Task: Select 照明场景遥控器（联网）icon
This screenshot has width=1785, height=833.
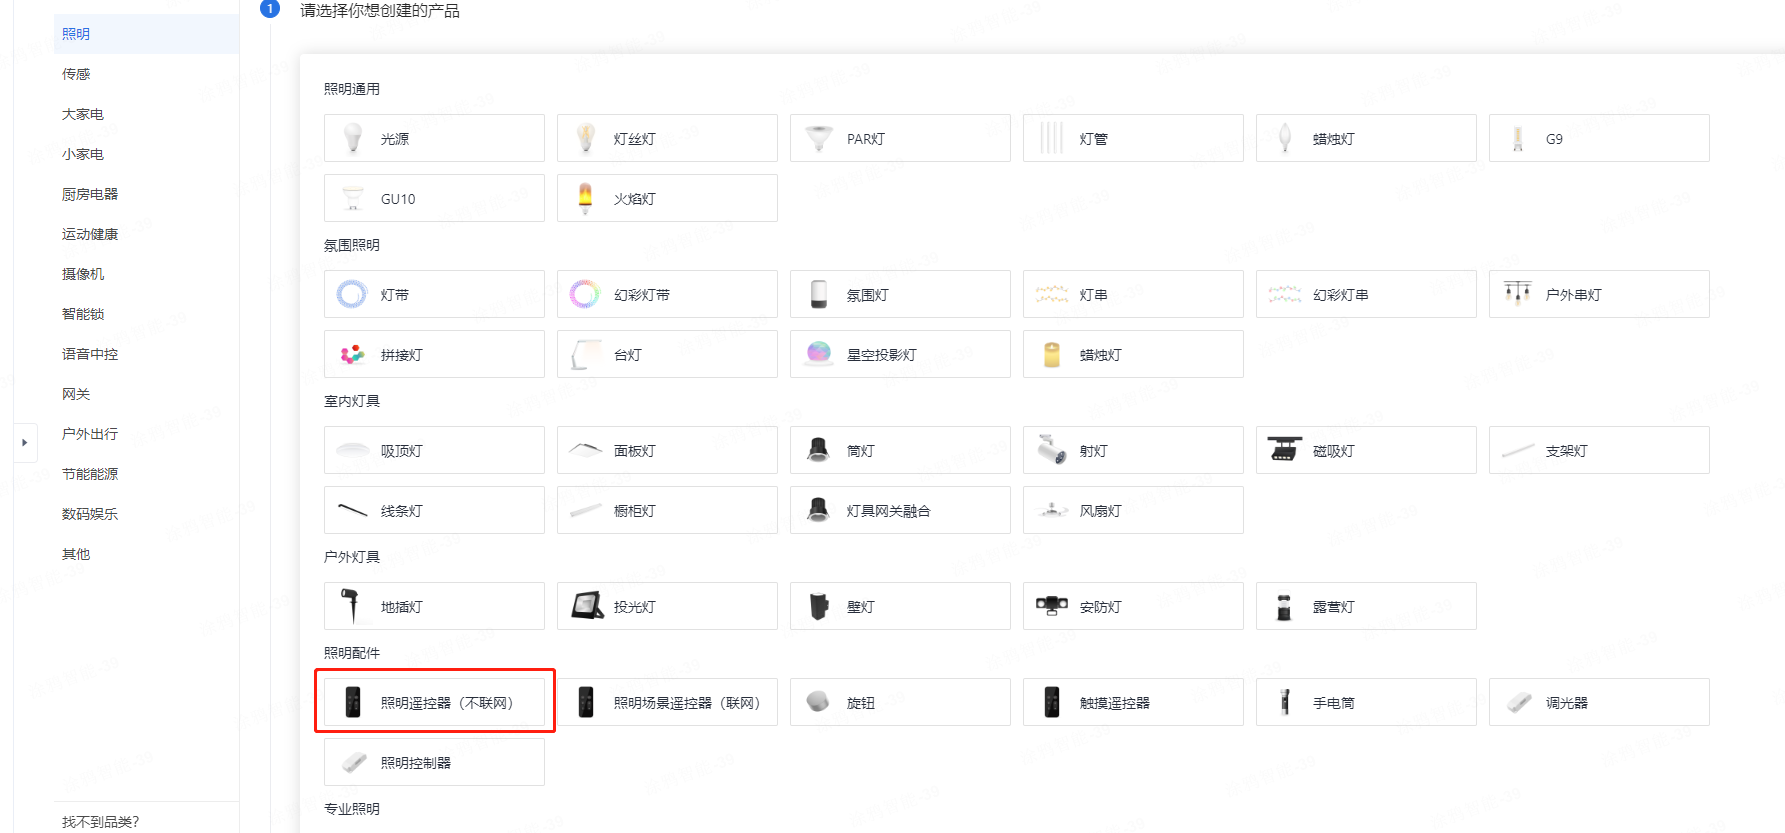Action: (586, 702)
